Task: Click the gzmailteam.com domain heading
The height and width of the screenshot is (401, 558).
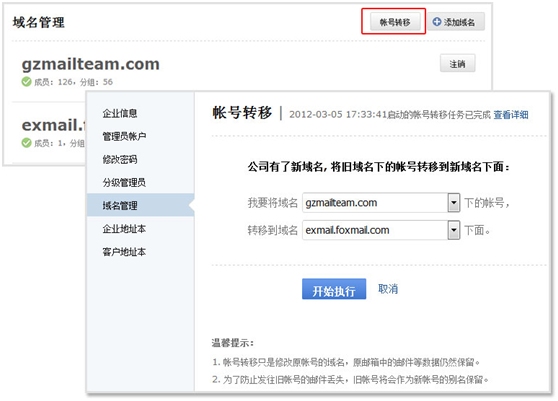Action: point(90,64)
